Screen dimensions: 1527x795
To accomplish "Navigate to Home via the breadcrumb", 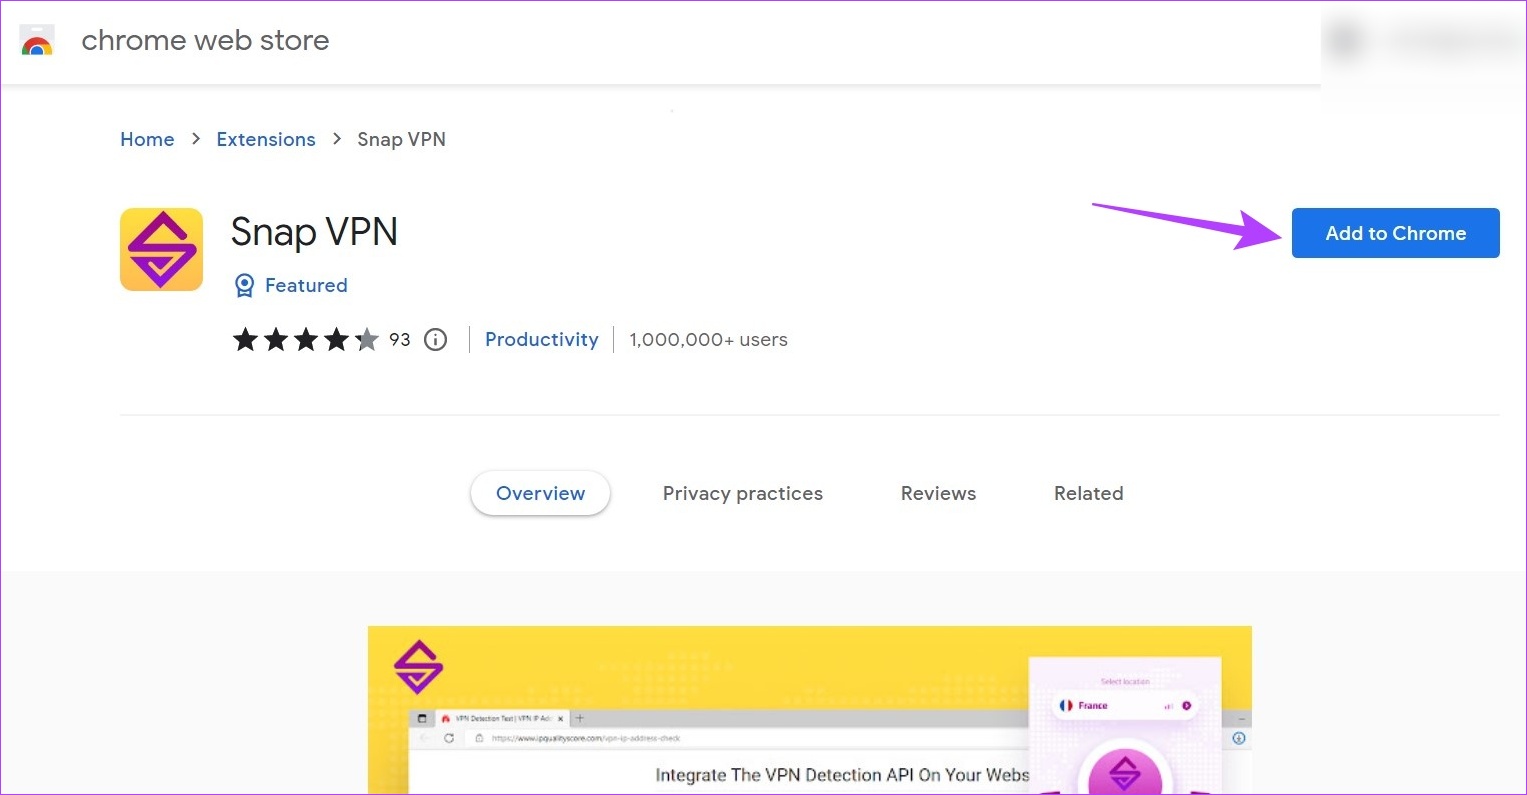I will [147, 139].
